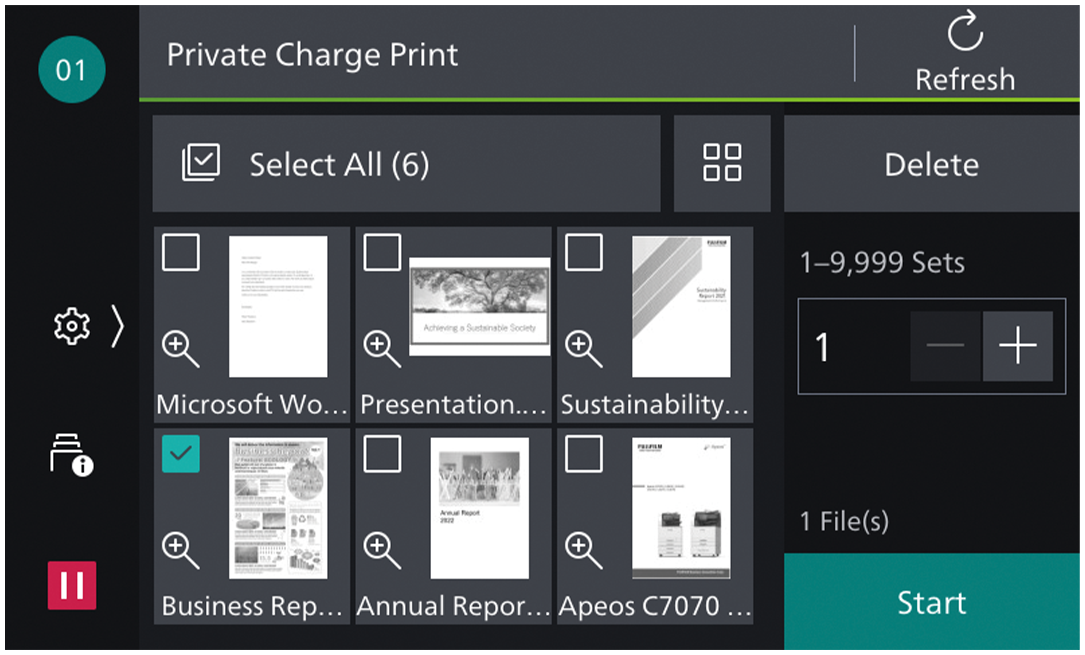The image size is (1085, 655).
Task: Increase print sets with plus stepper
Action: tap(1018, 346)
